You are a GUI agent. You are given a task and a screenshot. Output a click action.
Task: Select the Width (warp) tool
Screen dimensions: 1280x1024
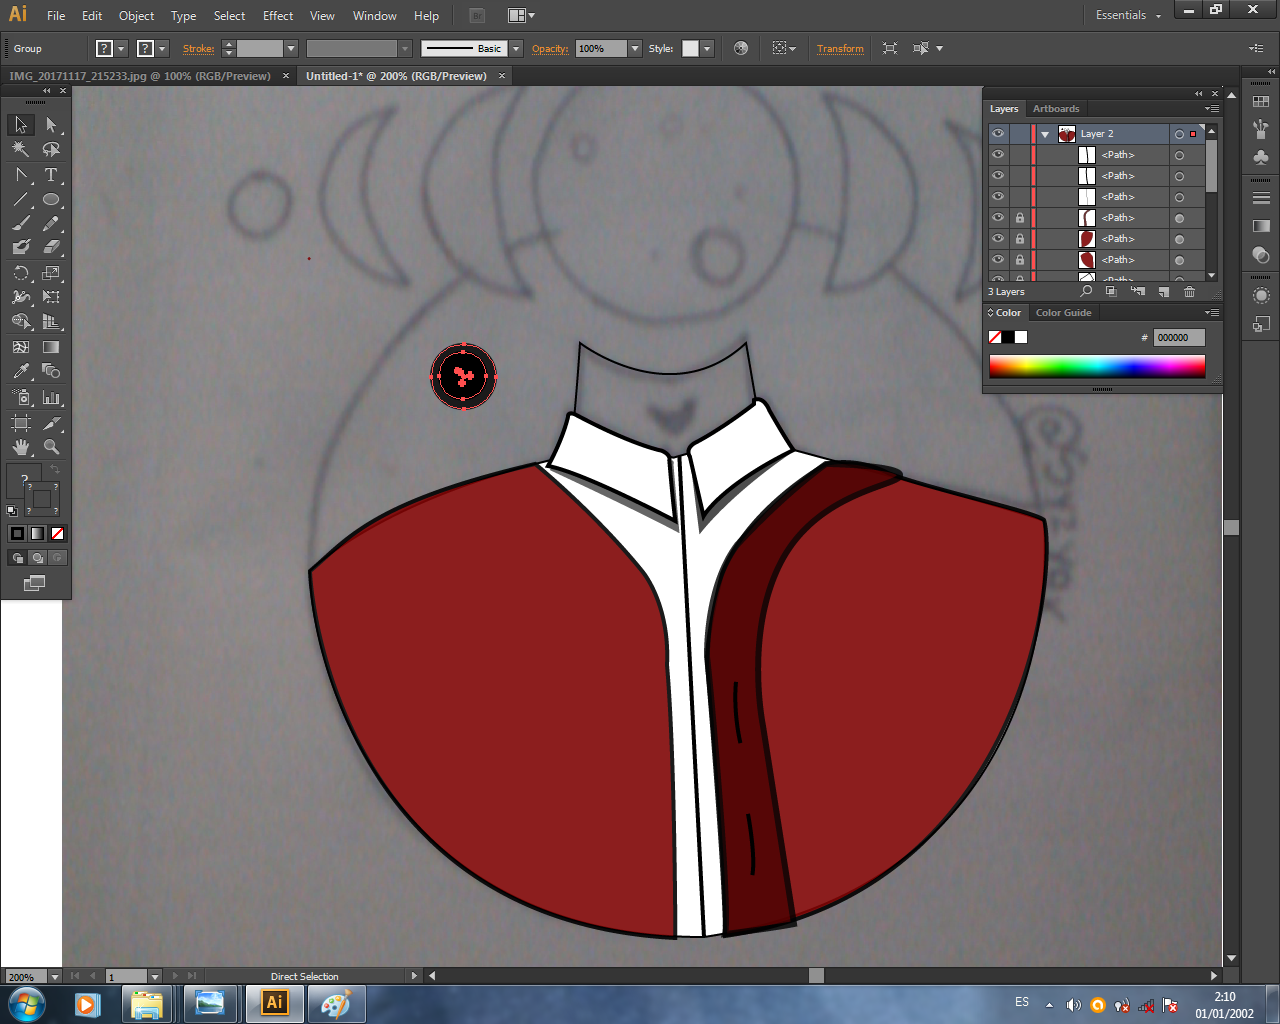coord(21,297)
